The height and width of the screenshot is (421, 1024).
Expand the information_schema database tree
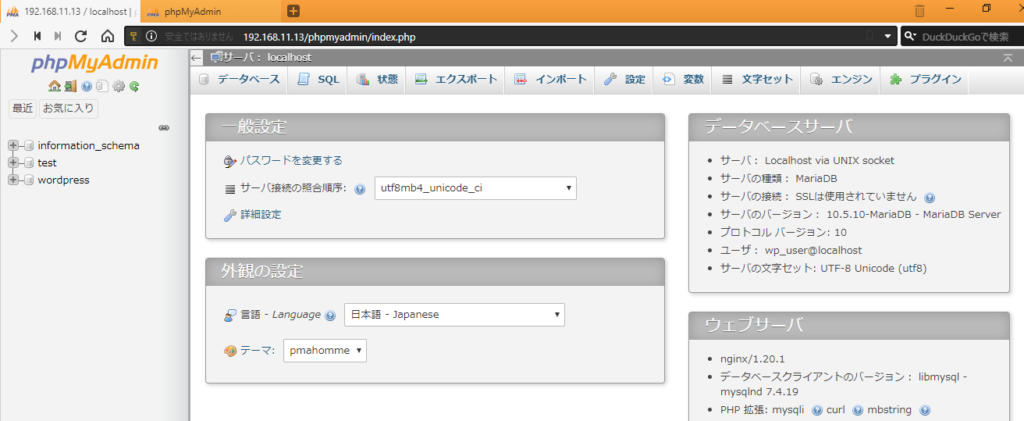[14, 146]
